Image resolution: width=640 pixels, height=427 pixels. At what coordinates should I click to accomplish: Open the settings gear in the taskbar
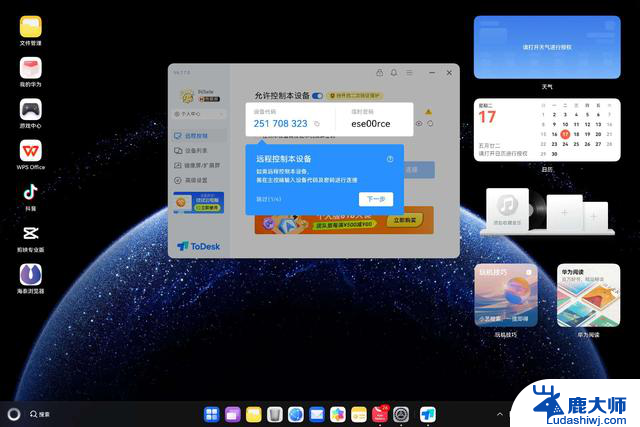401,415
